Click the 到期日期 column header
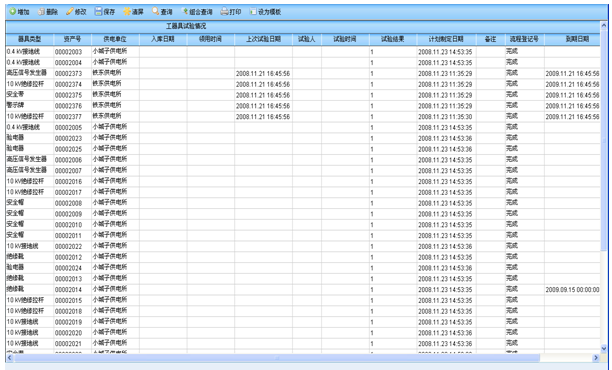This screenshot has height=370, width=612. pyautogui.click(x=572, y=39)
